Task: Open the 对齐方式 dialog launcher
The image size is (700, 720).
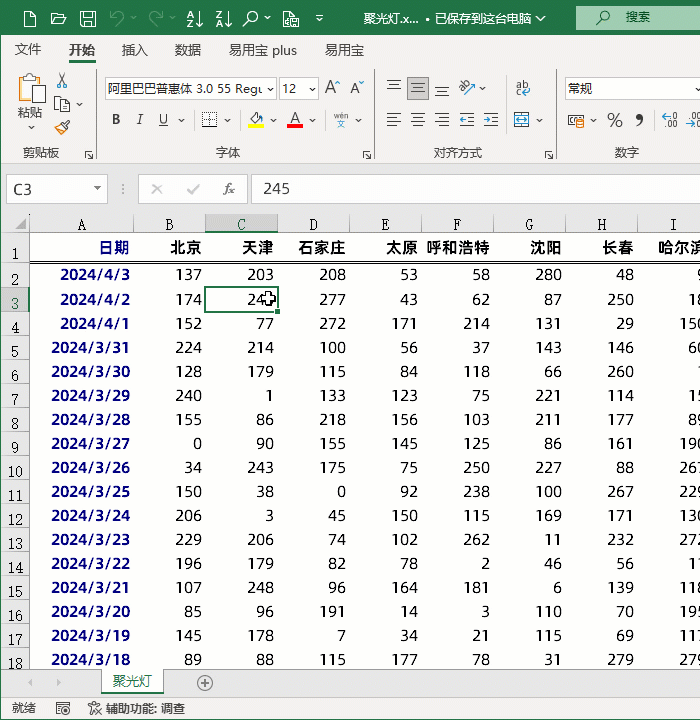Action: [549, 155]
